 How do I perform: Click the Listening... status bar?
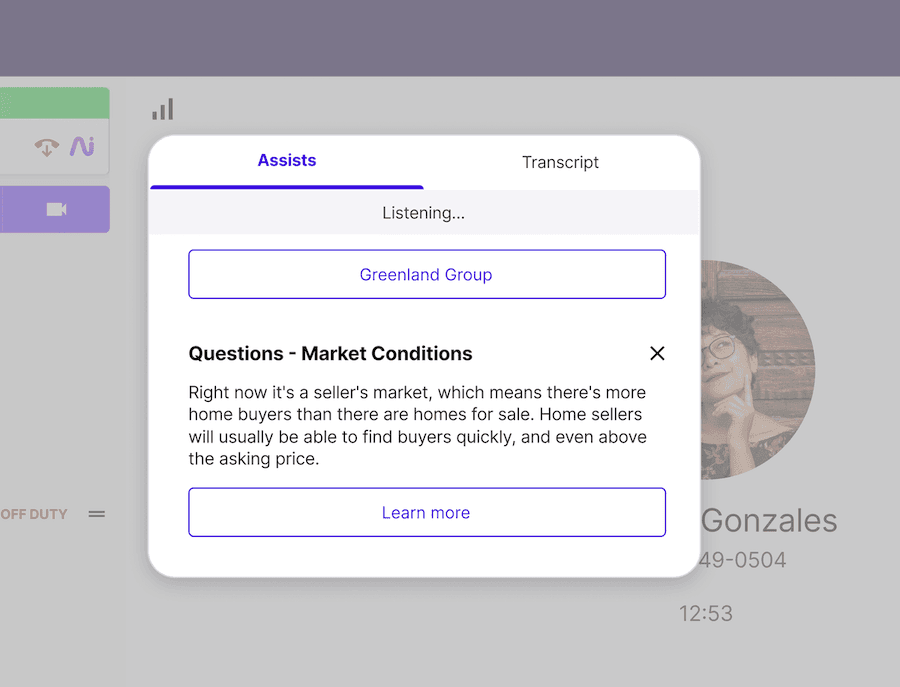tap(424, 213)
